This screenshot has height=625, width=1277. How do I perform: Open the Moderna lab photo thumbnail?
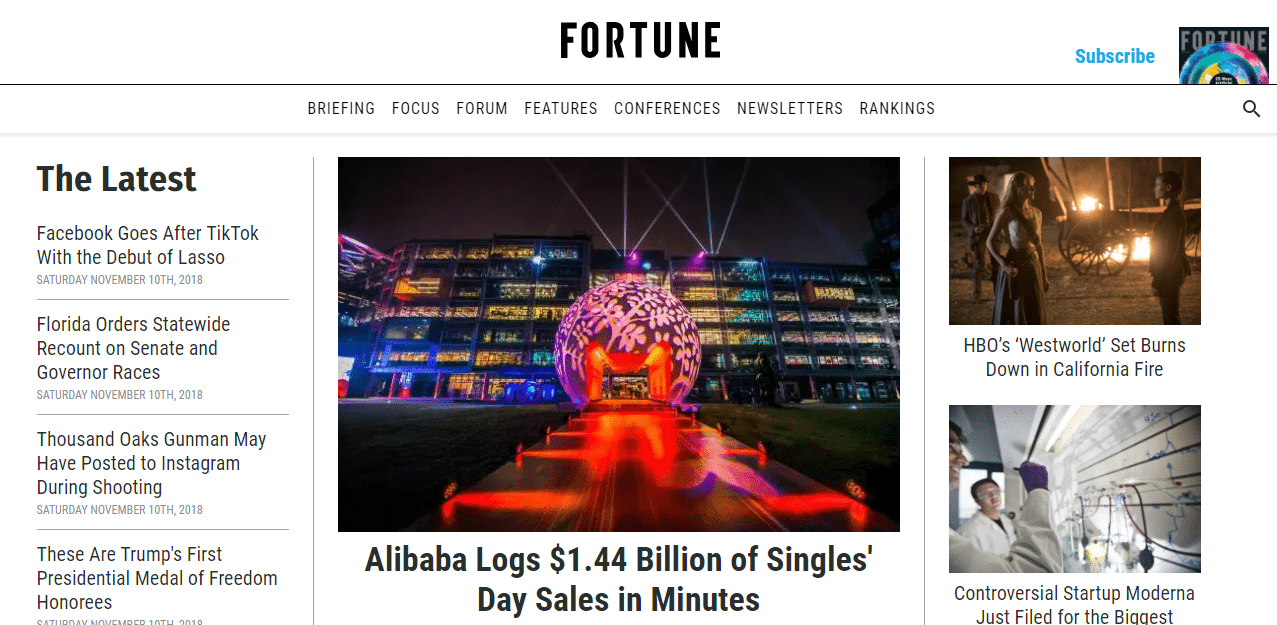(1074, 488)
